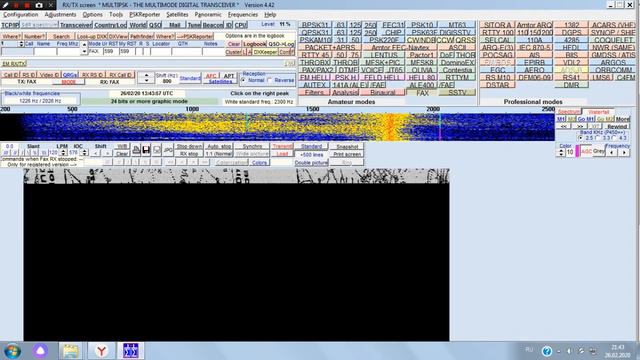Select the BPSK31 mode button

coord(315,25)
